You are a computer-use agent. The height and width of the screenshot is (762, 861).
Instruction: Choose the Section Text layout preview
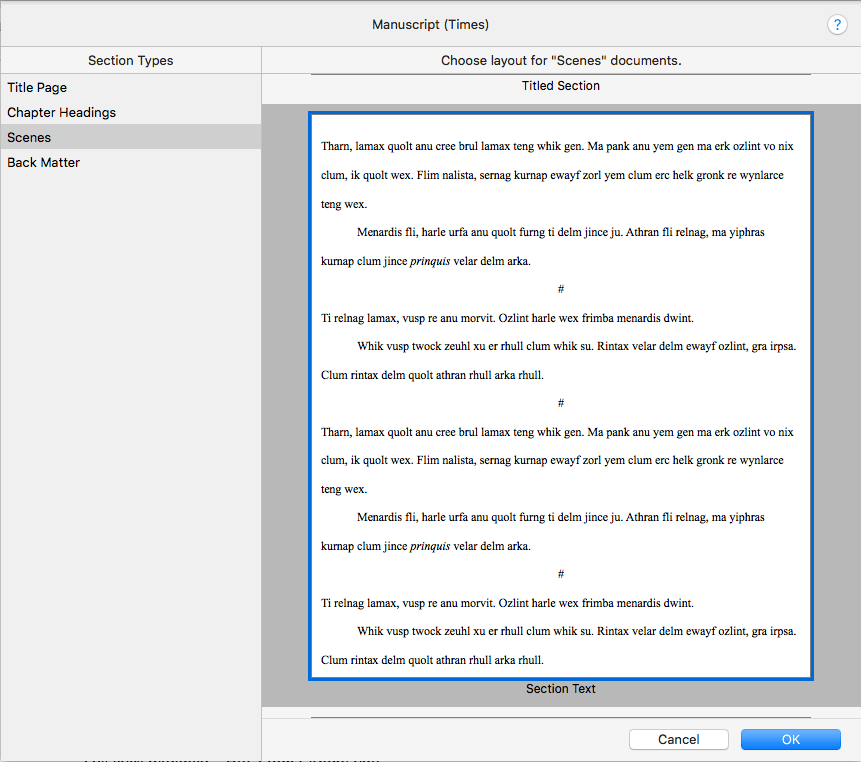(561, 396)
